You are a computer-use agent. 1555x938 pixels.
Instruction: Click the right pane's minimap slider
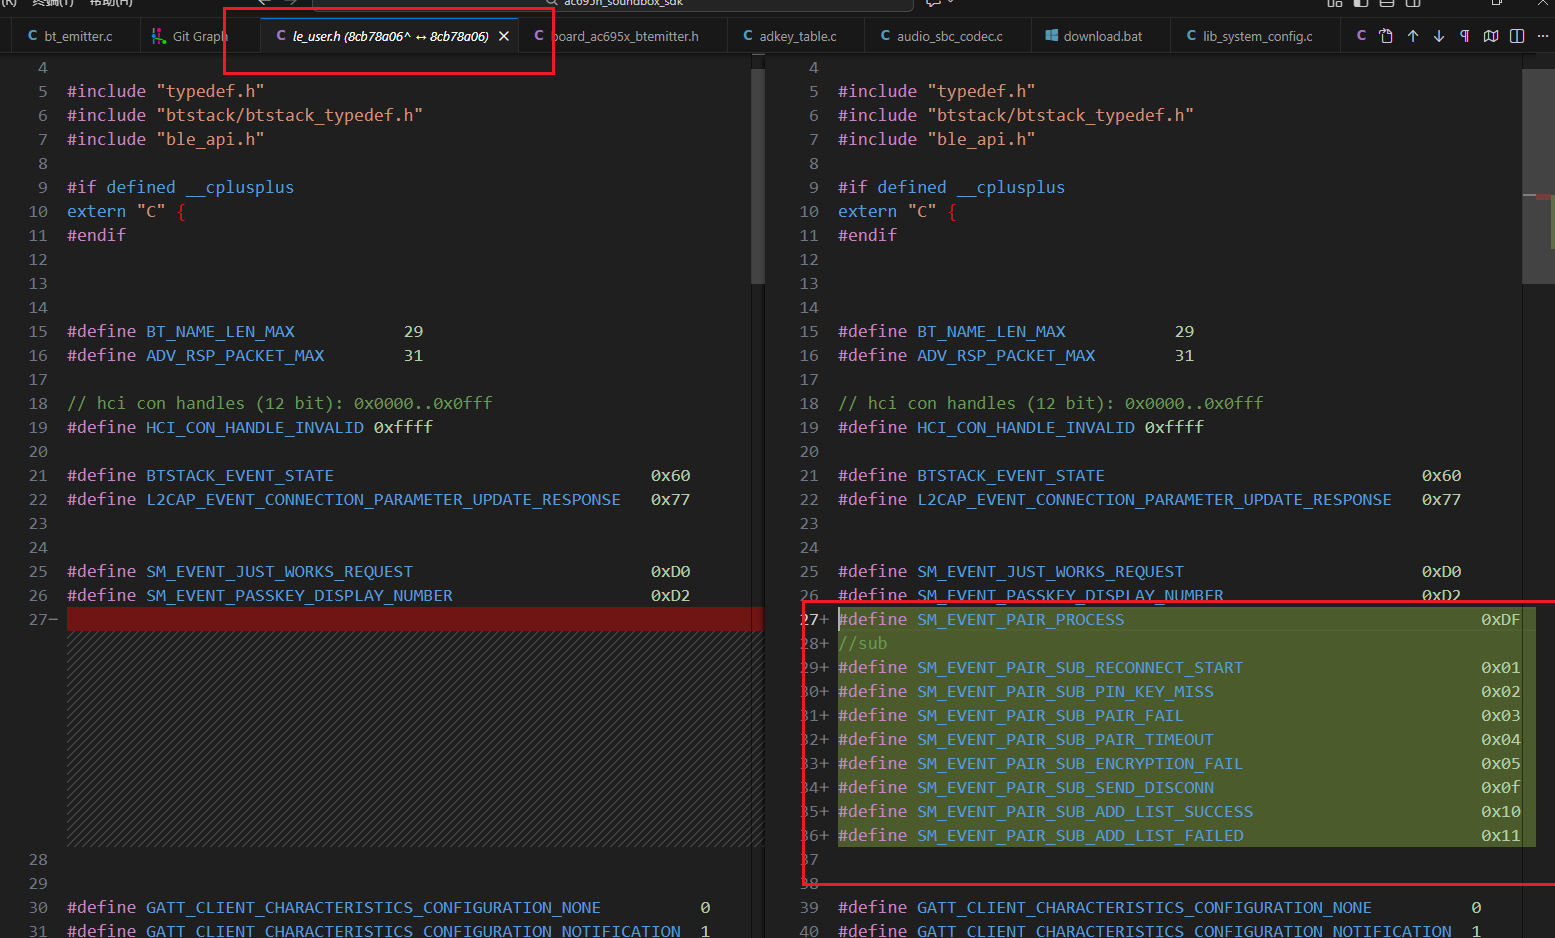tap(1538, 176)
